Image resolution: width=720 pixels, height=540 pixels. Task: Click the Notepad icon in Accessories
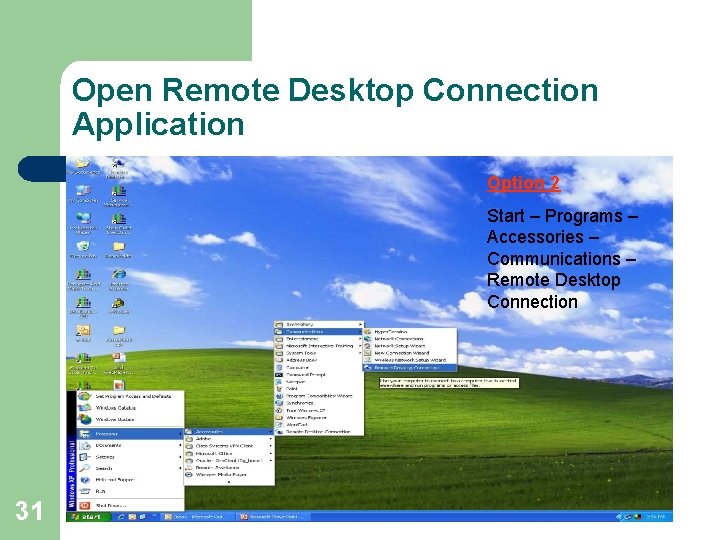[x=279, y=382]
